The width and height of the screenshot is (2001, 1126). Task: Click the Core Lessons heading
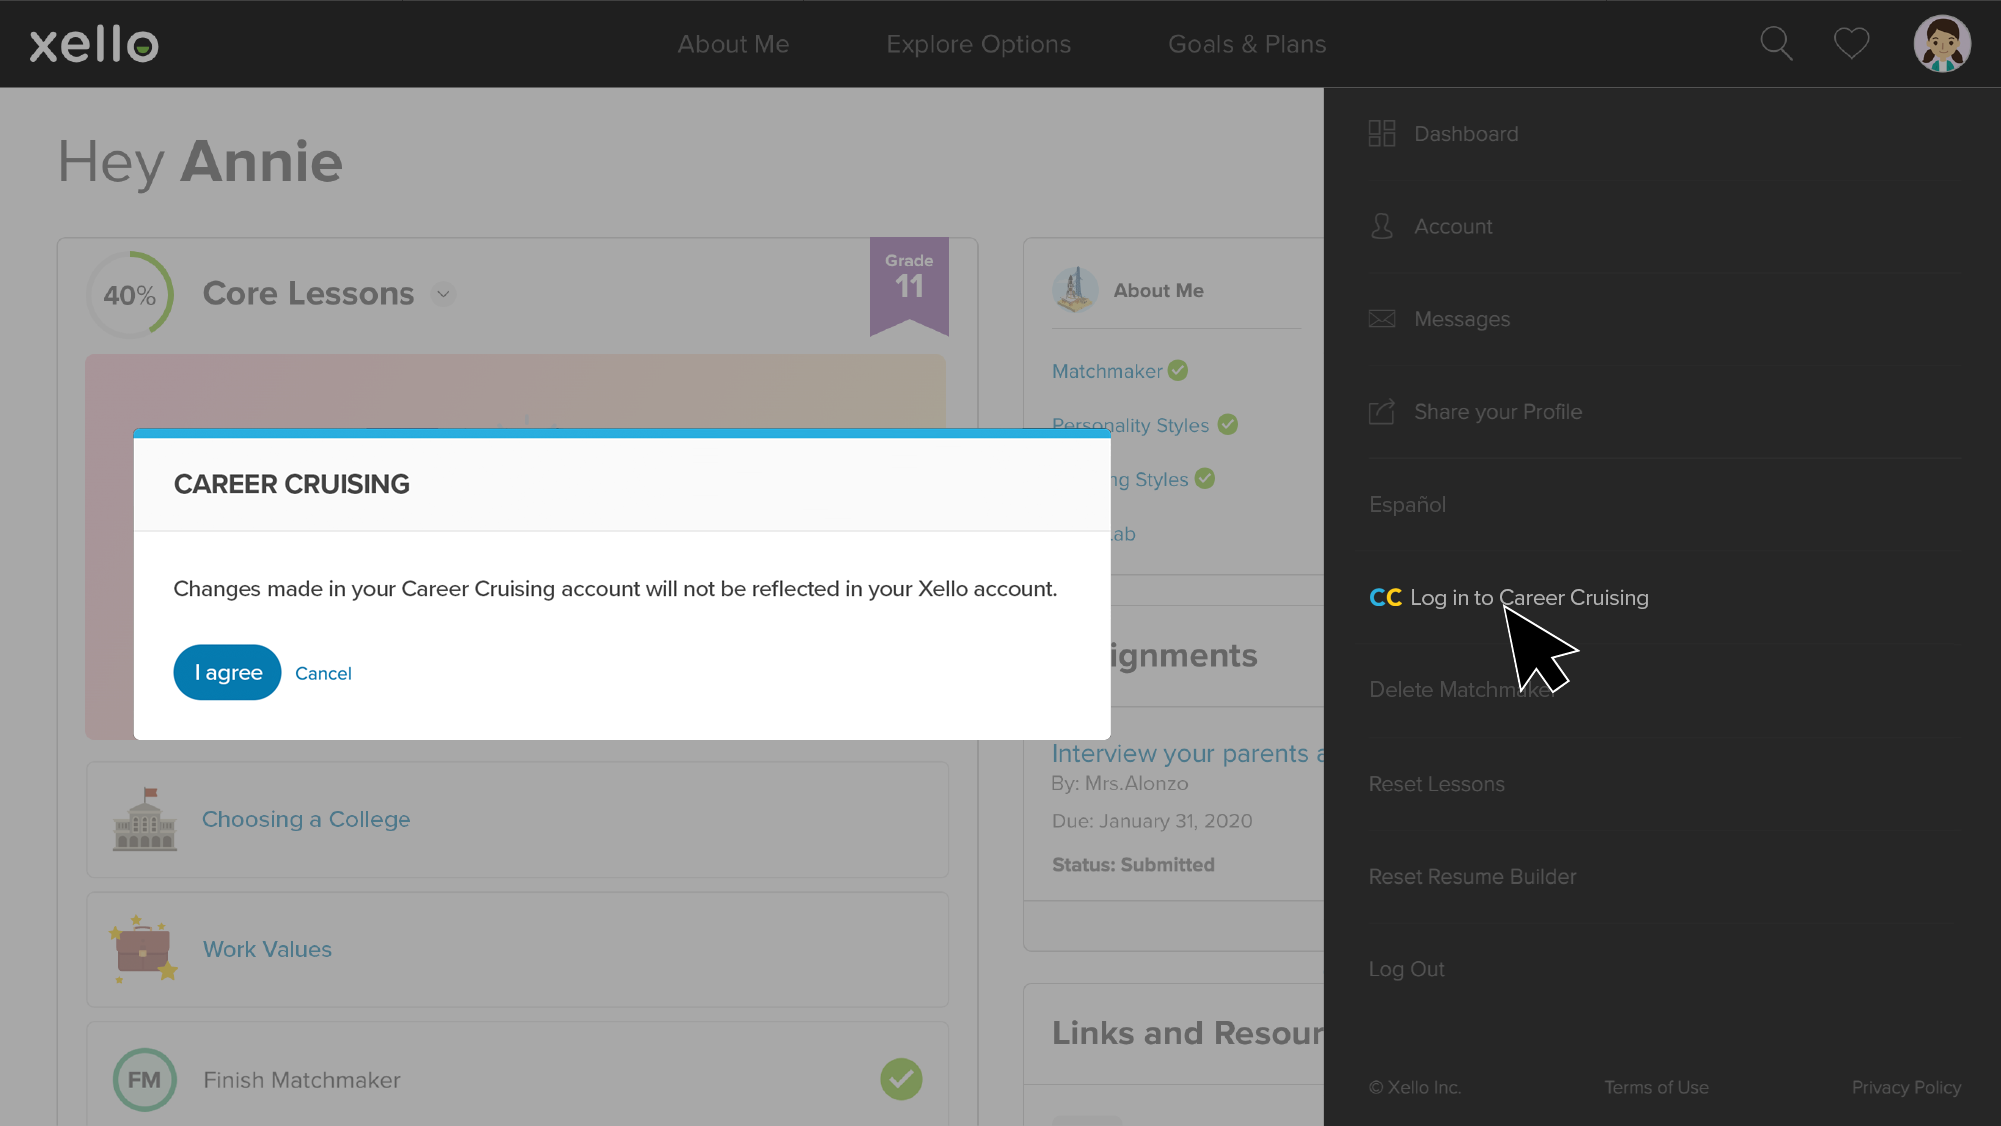pyautogui.click(x=308, y=294)
